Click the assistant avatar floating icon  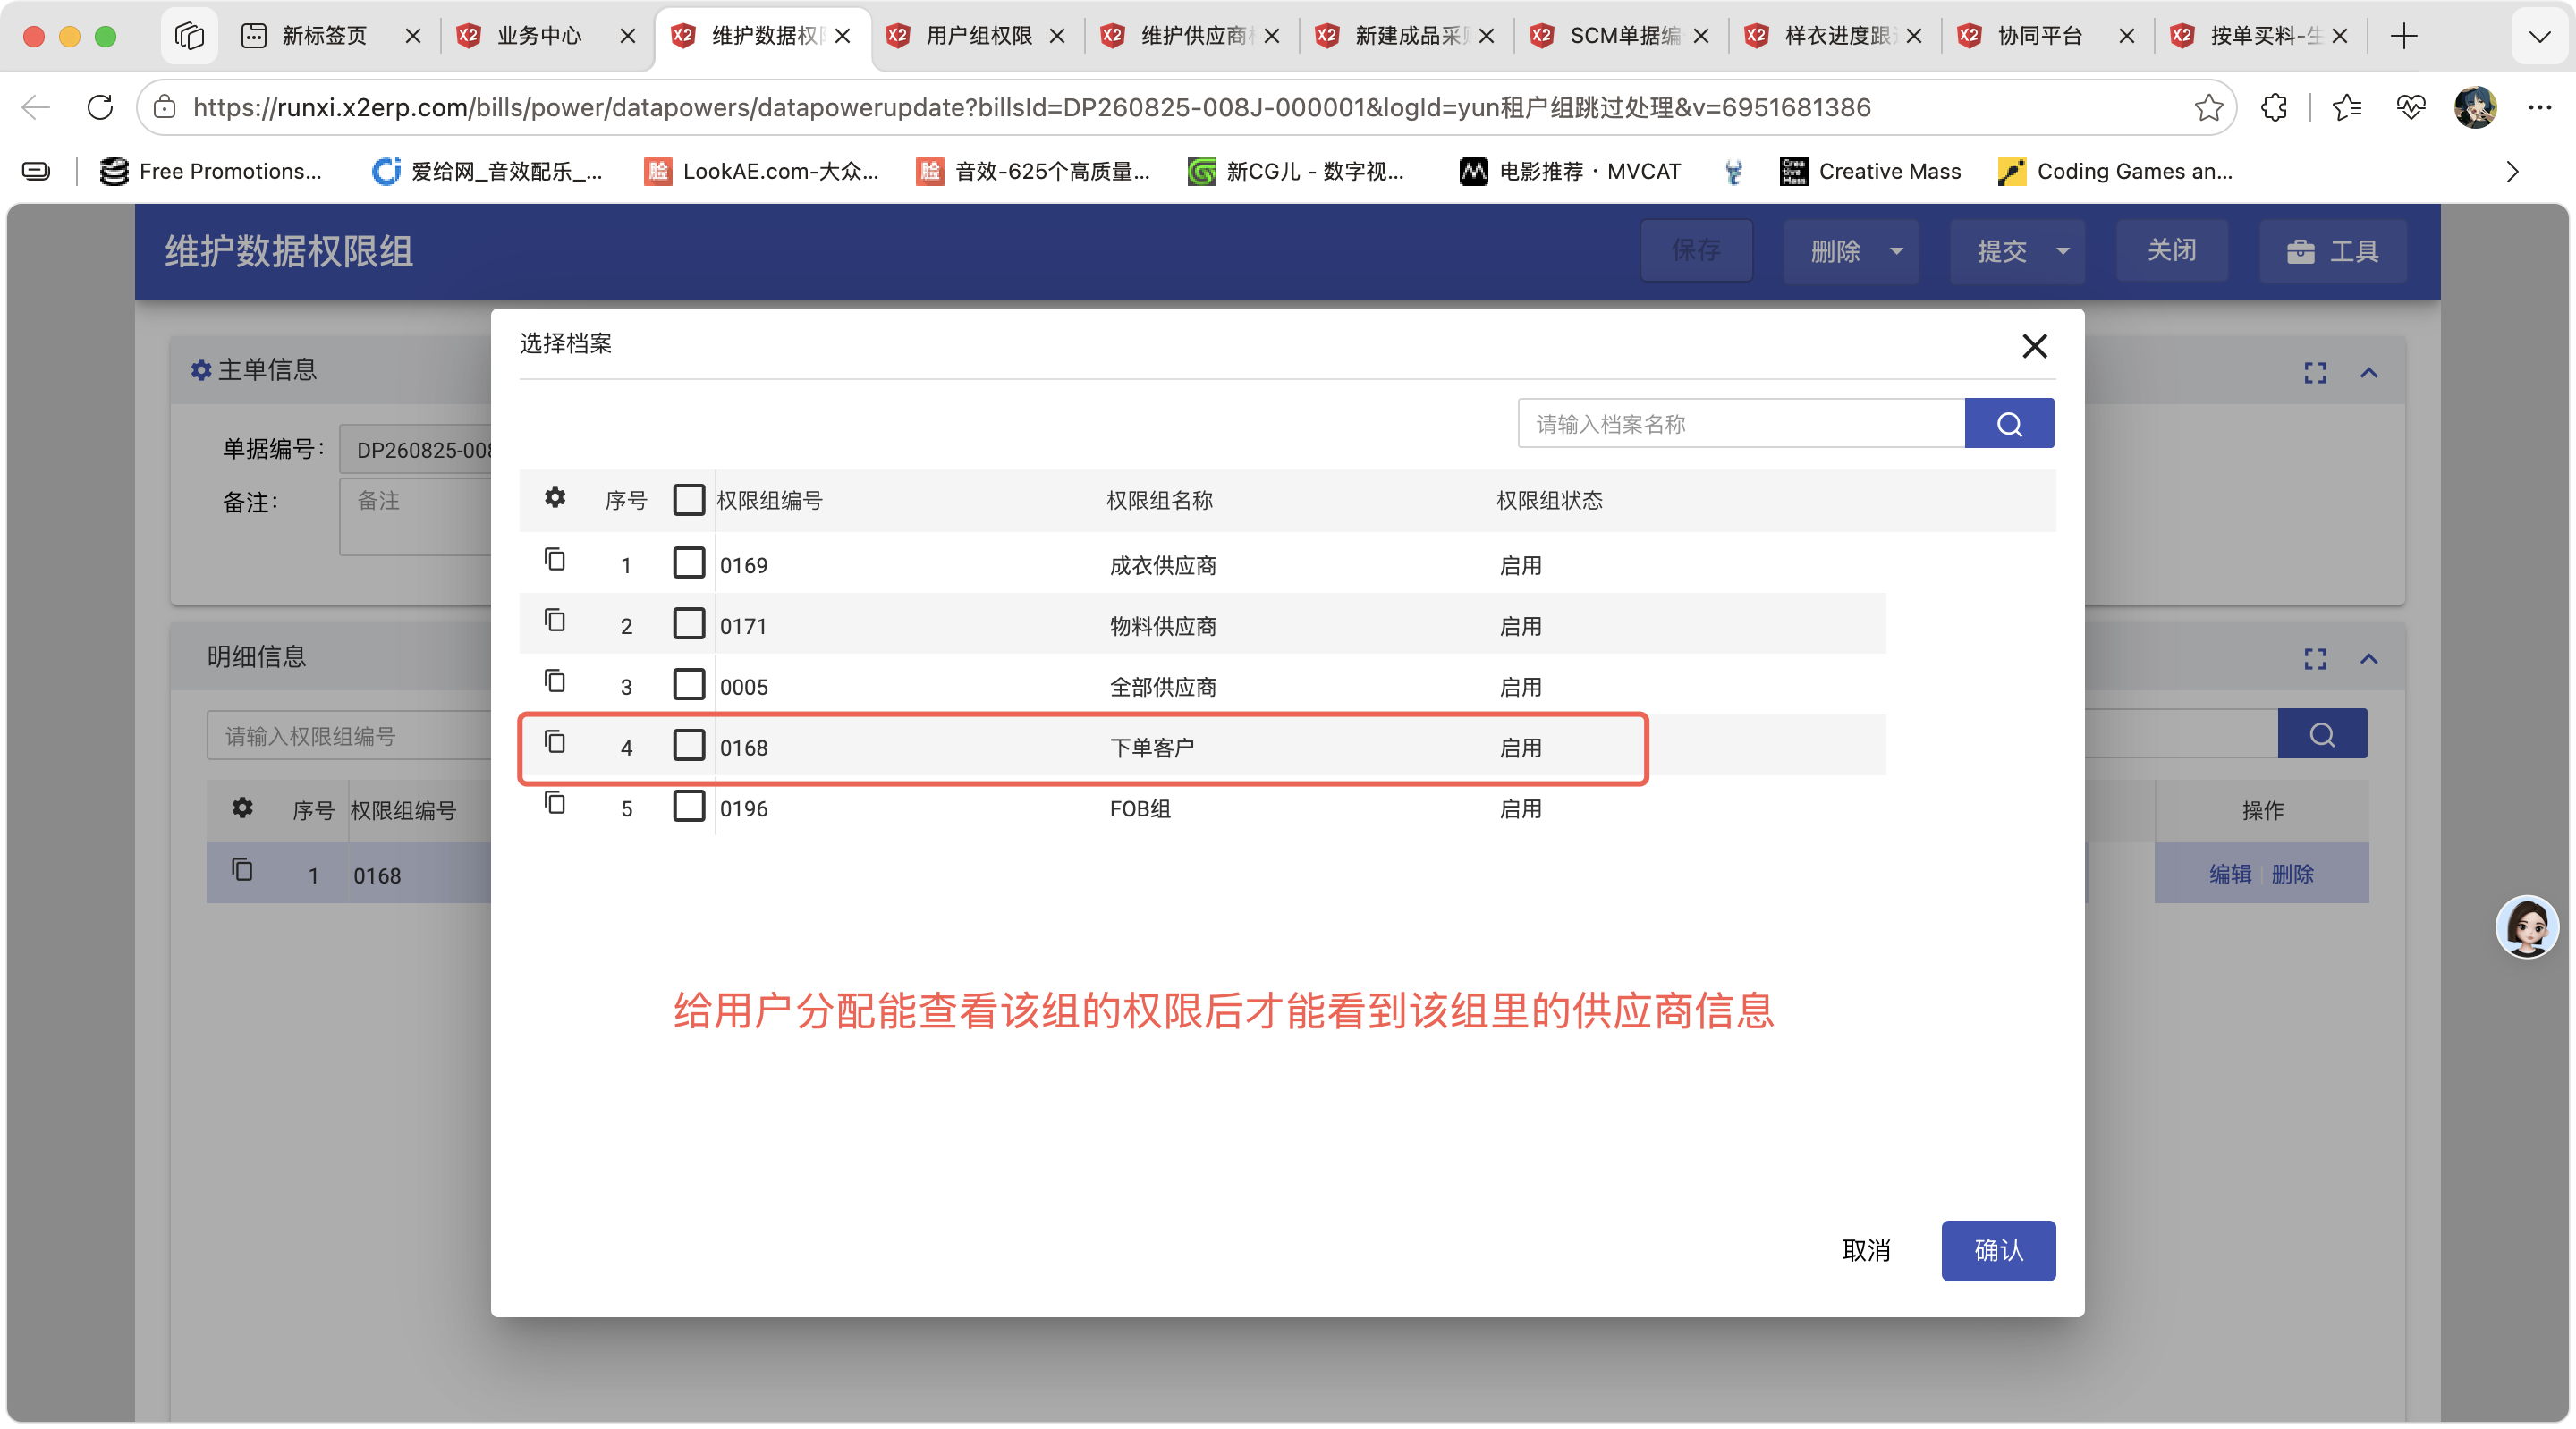(x=2527, y=927)
